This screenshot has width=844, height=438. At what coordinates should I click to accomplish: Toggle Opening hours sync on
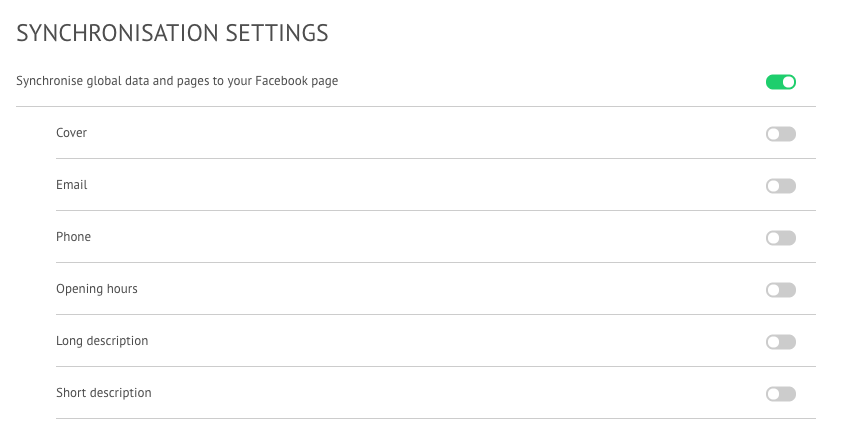[x=780, y=290]
